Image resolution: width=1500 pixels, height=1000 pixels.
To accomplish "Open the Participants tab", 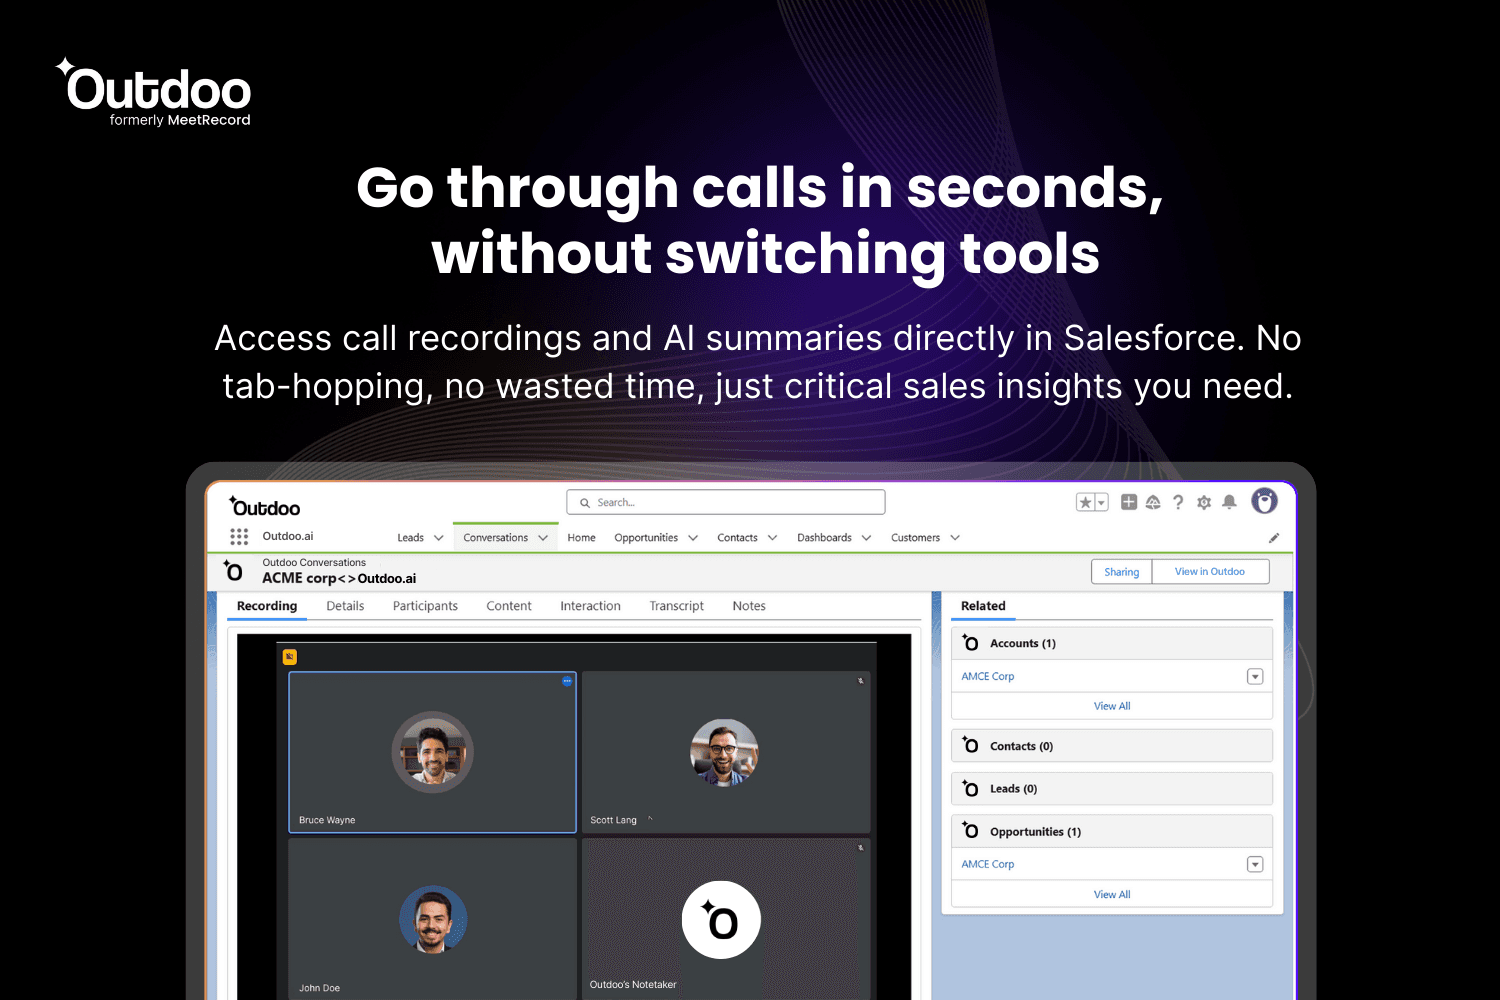I will pos(425,606).
